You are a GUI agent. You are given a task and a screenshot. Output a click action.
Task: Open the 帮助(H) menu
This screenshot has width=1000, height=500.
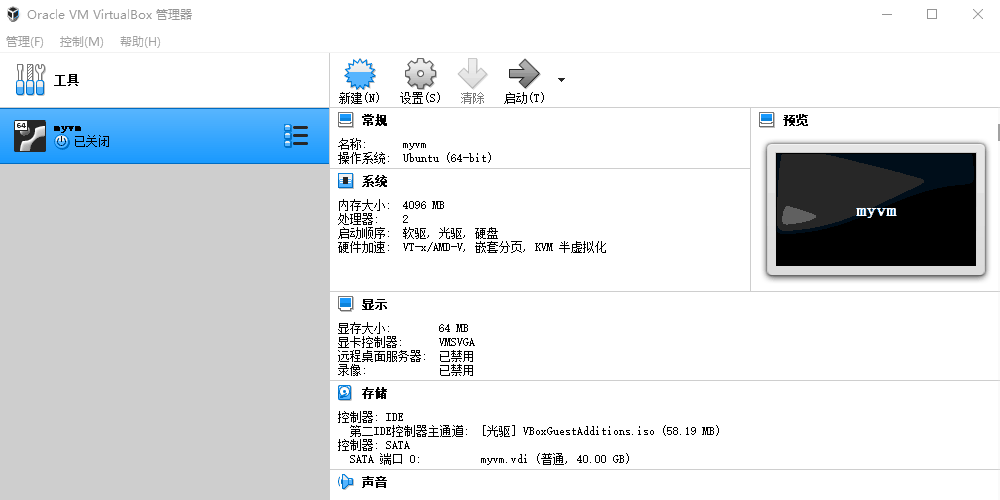click(140, 41)
